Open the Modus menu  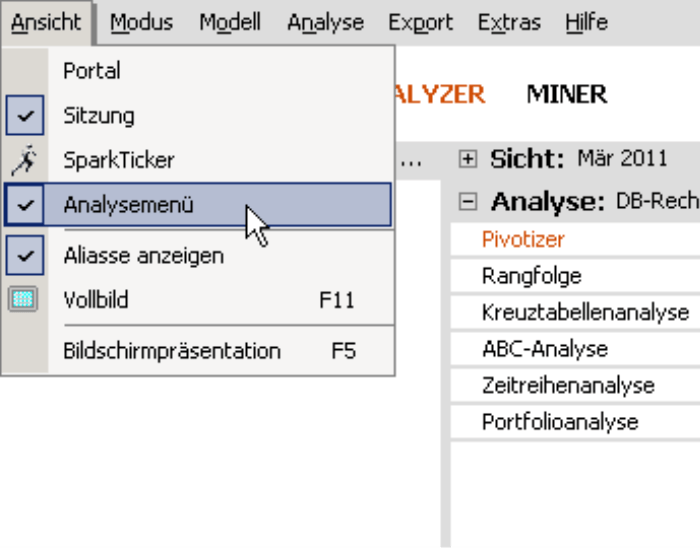[142, 22]
